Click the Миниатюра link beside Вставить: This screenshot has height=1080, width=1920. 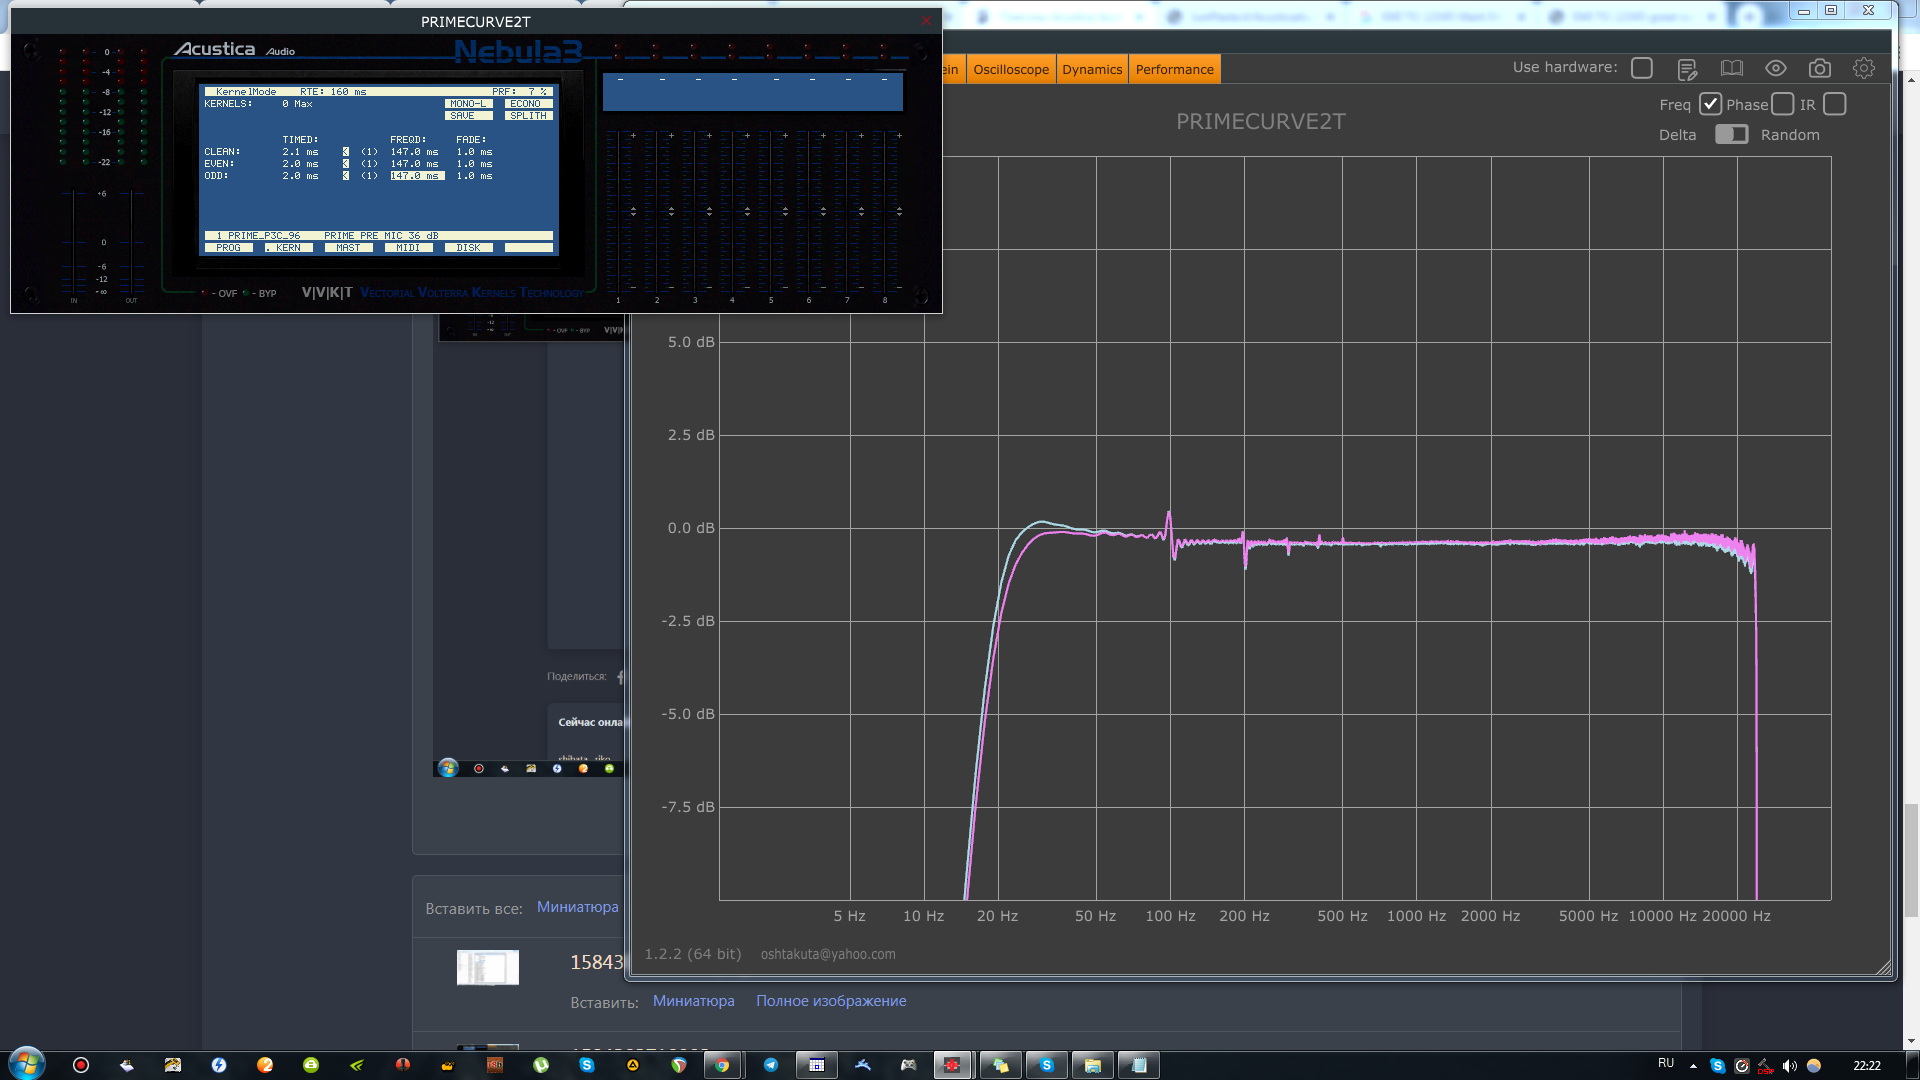694,1001
